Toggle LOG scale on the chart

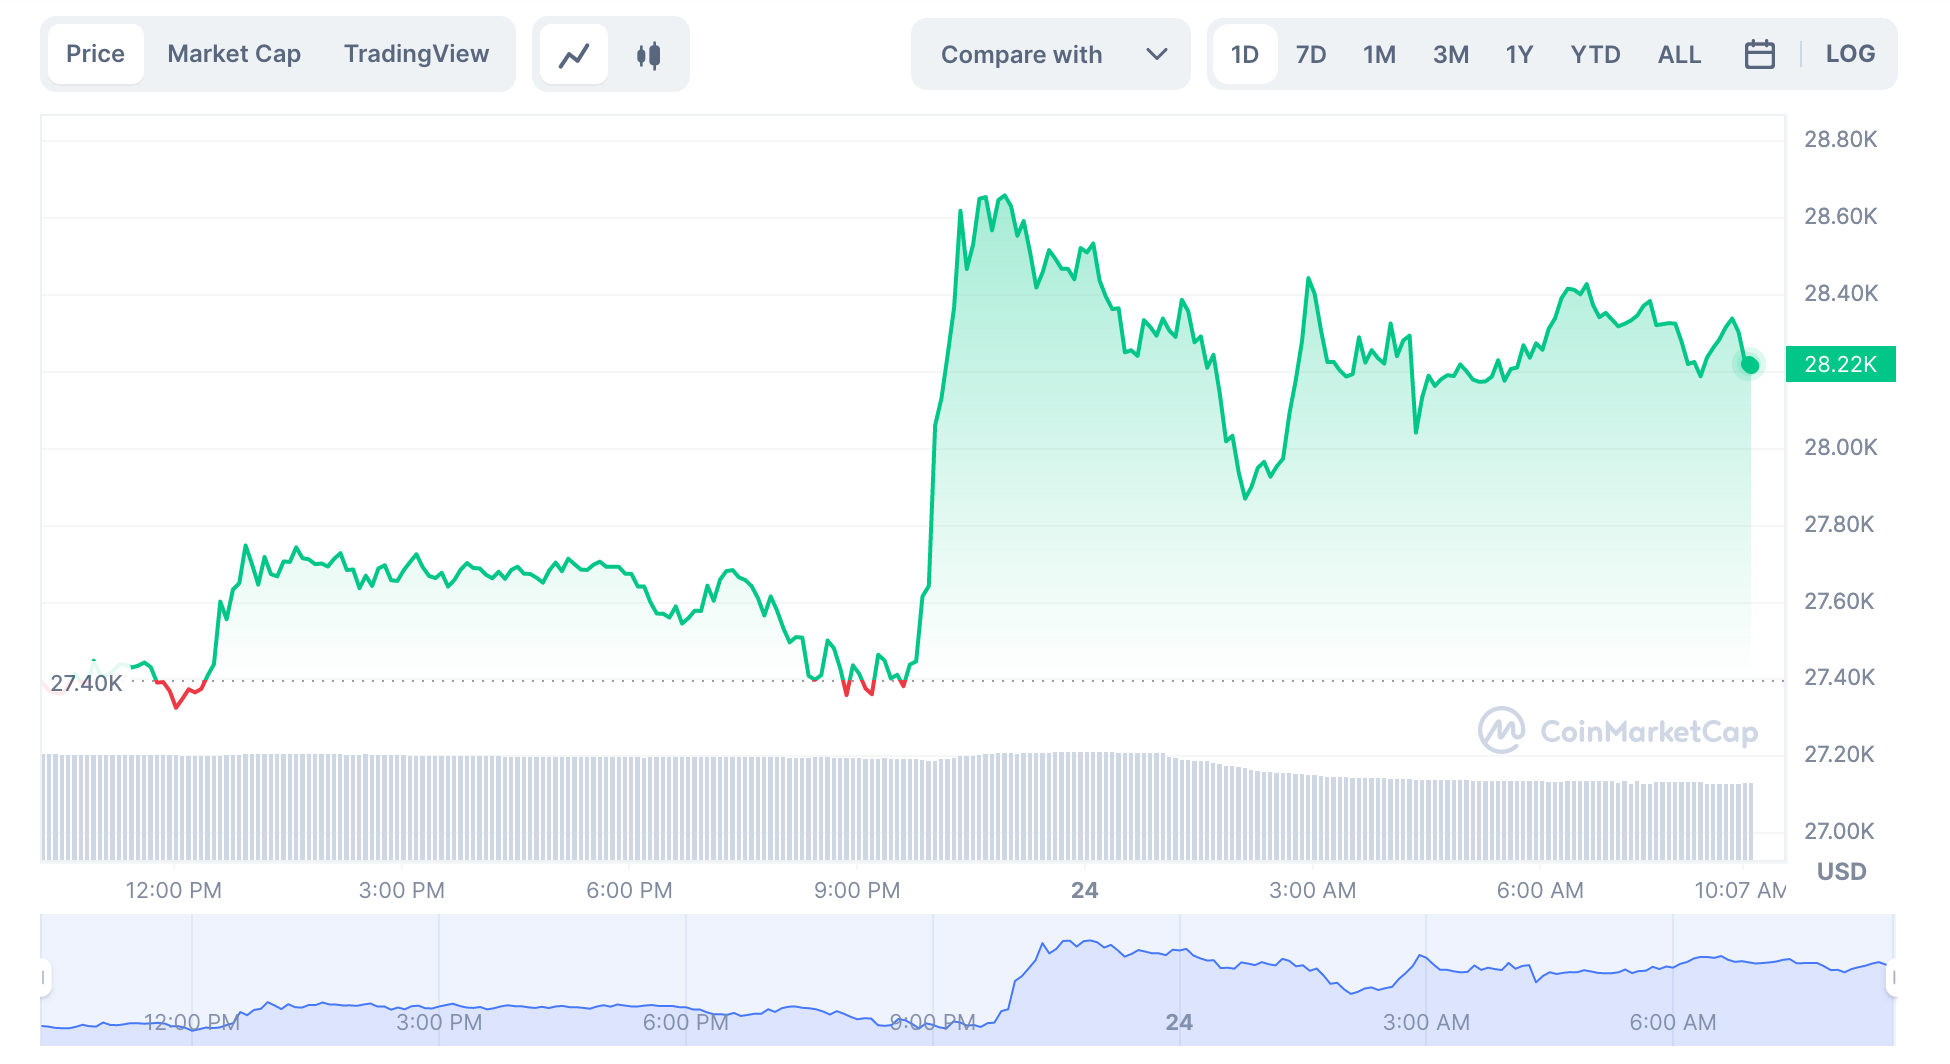point(1850,54)
